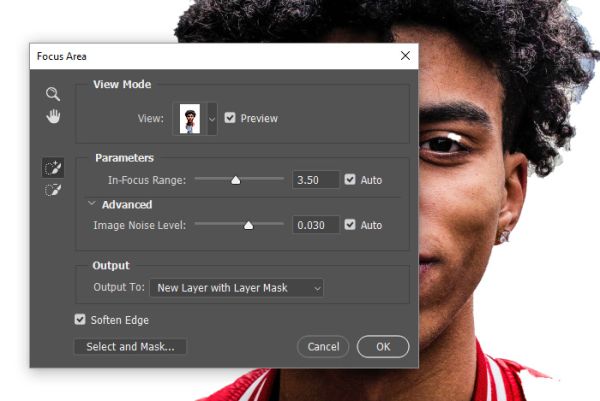Cancel the Focus Area dialog

pos(323,347)
